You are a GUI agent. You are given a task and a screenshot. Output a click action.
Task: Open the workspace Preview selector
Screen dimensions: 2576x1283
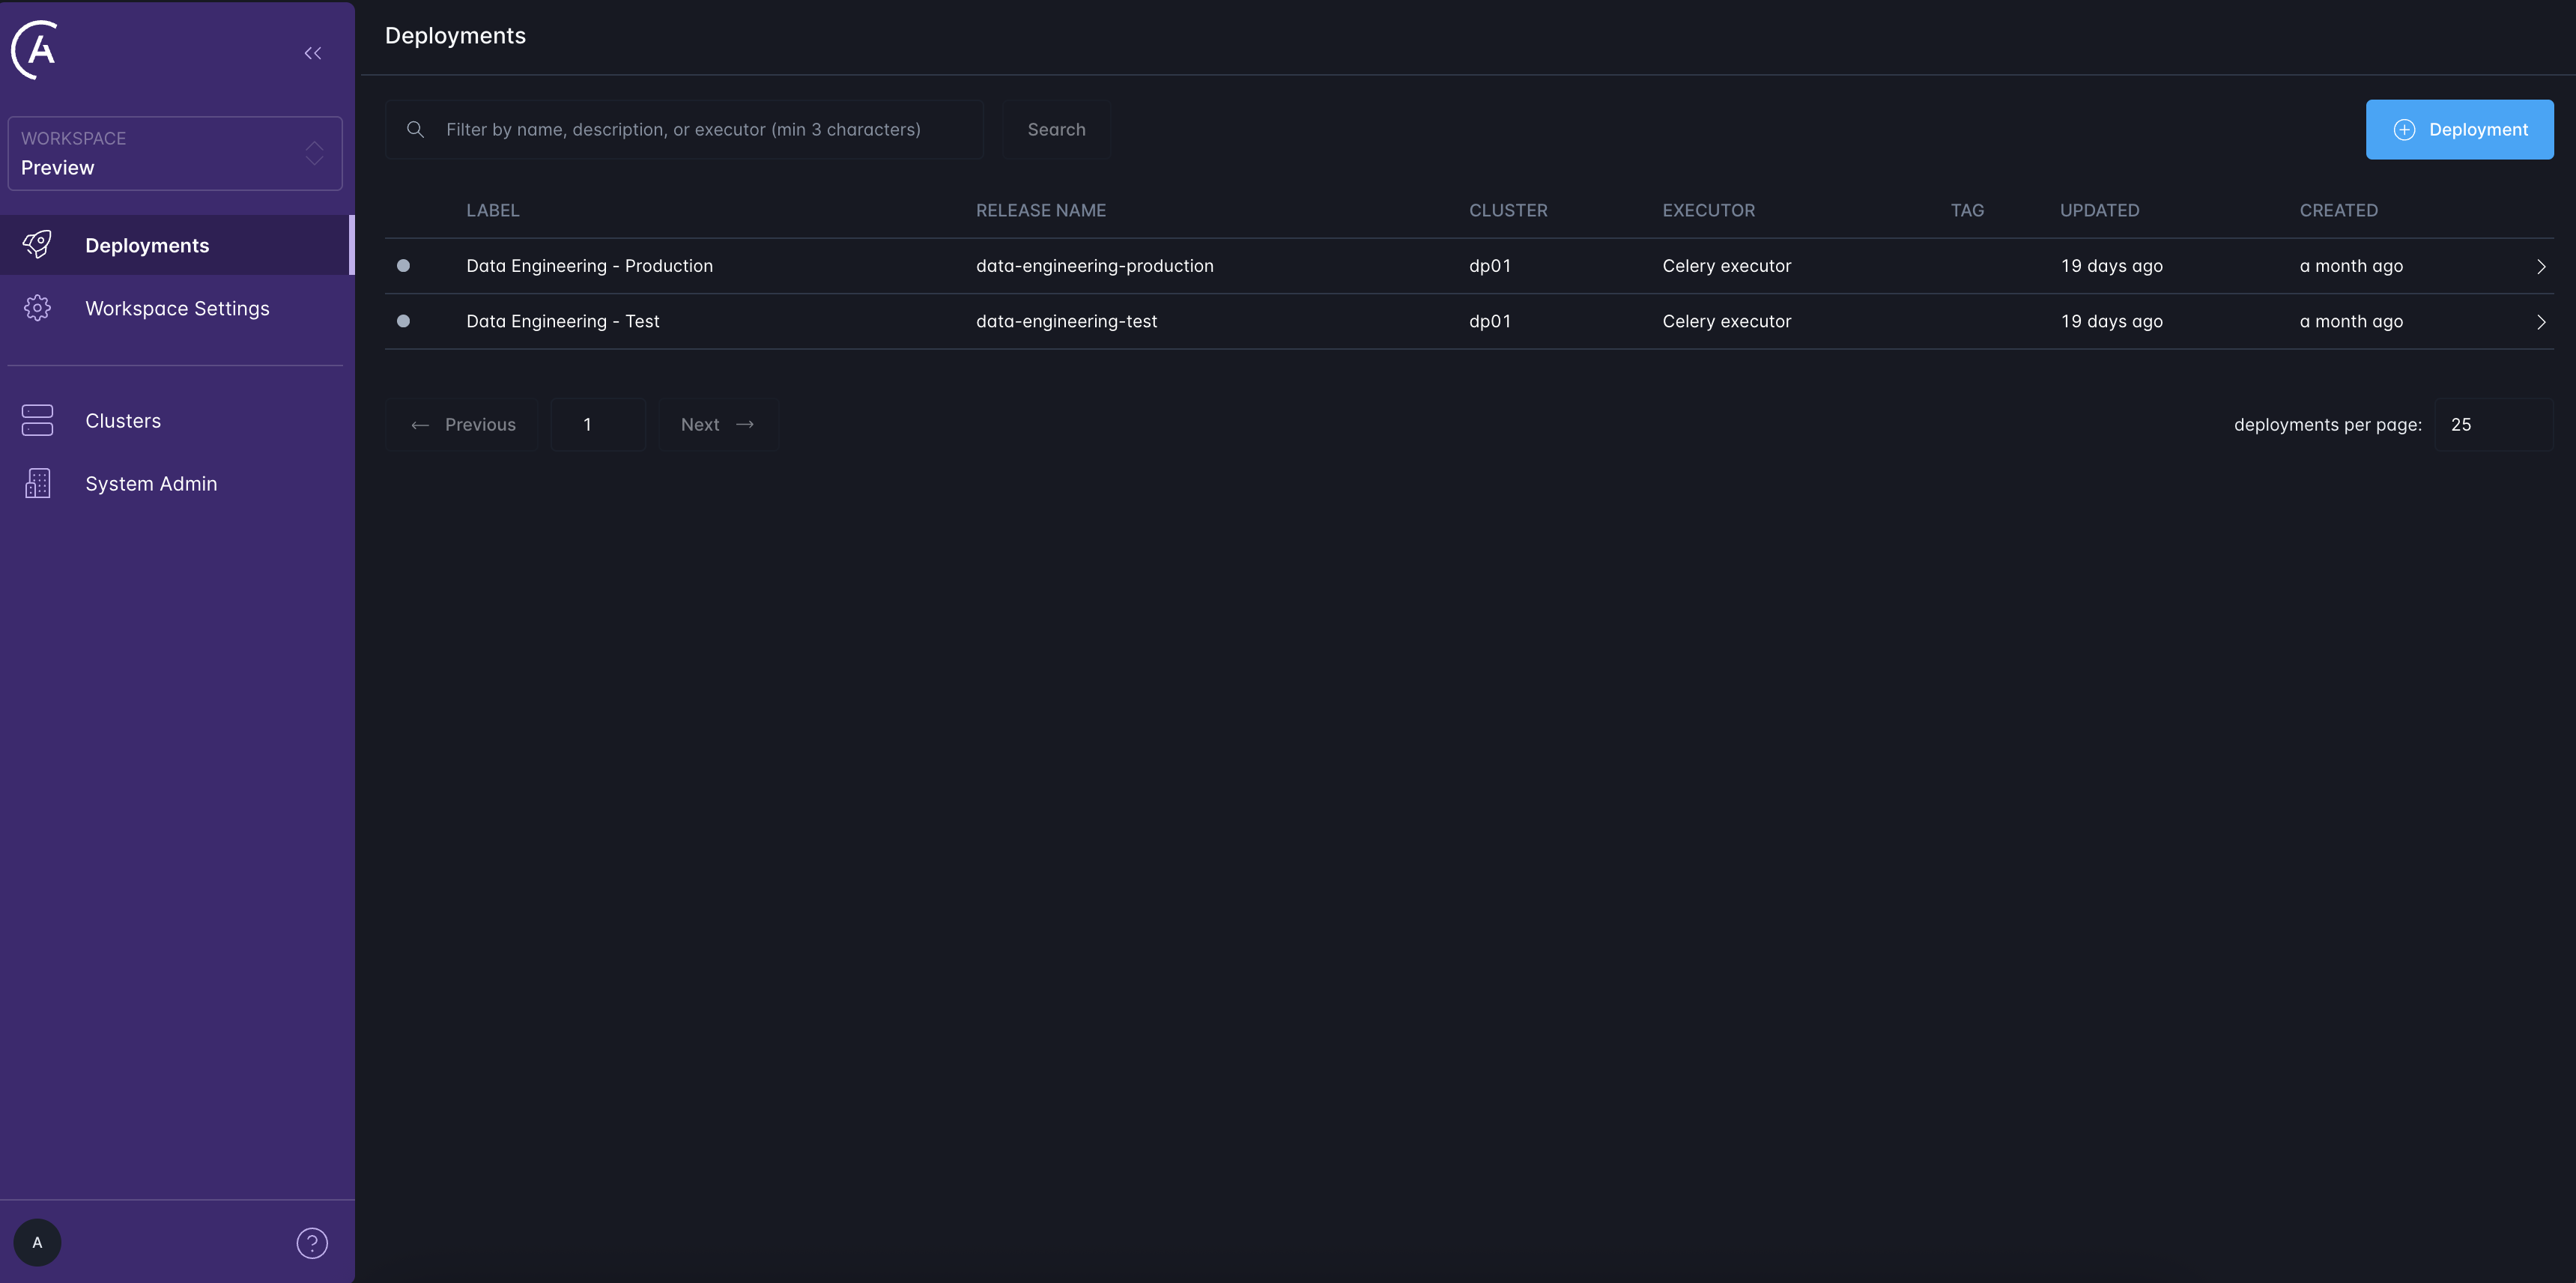[175, 153]
